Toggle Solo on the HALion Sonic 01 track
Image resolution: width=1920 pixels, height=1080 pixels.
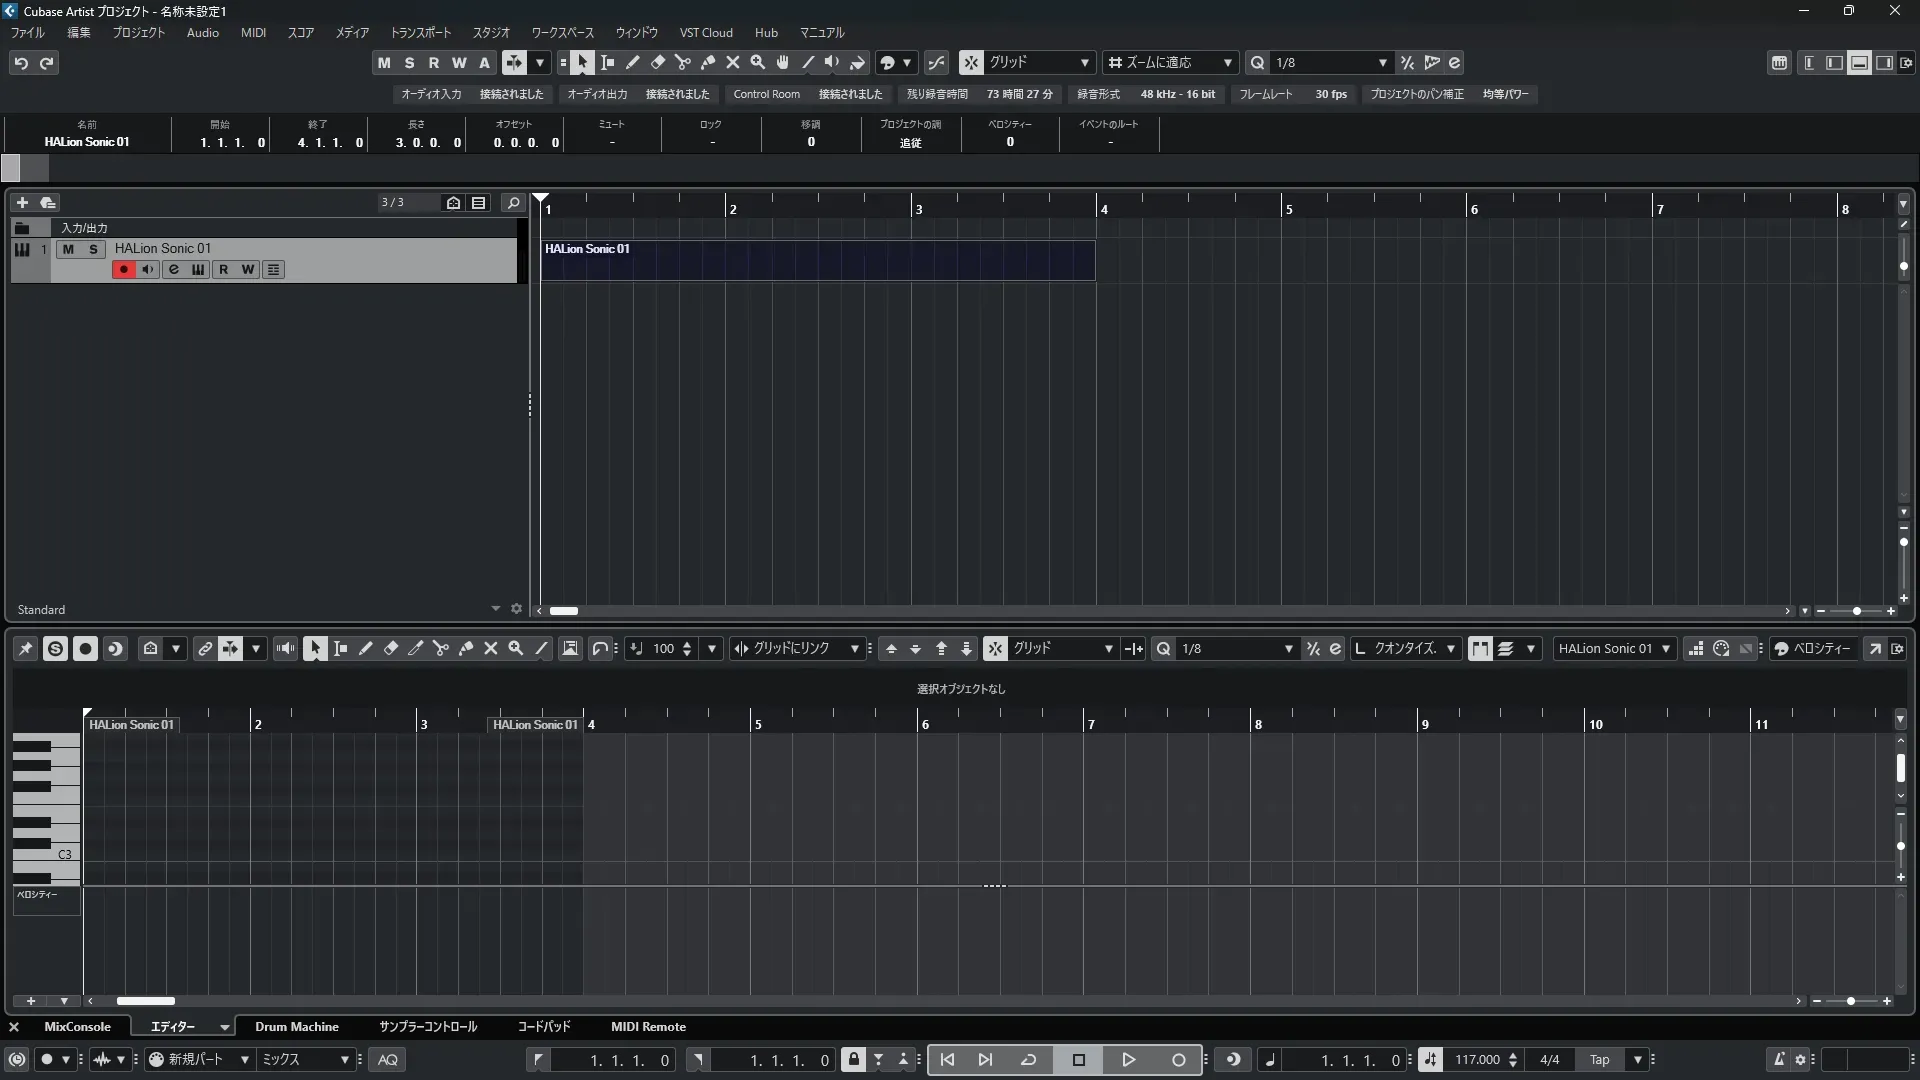pyautogui.click(x=93, y=249)
